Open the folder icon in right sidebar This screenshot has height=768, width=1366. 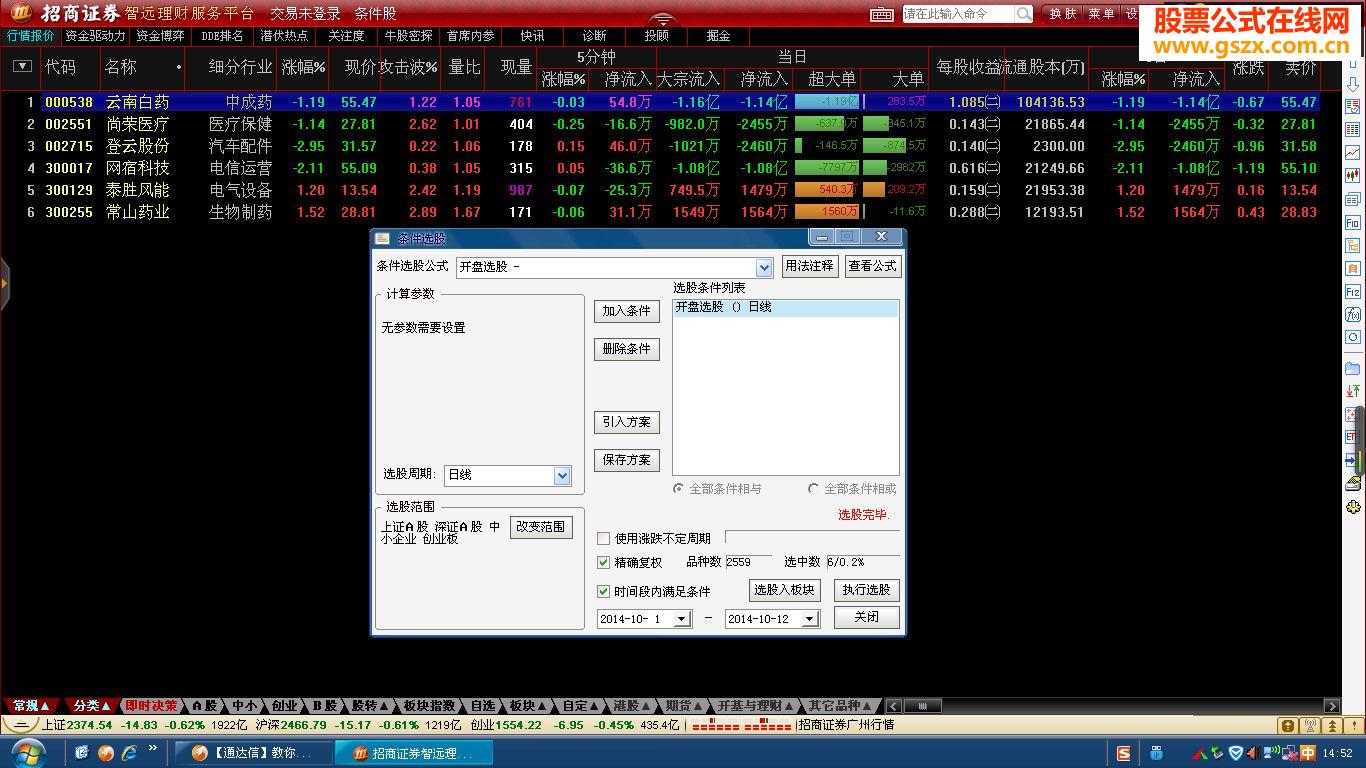tap(1352, 368)
